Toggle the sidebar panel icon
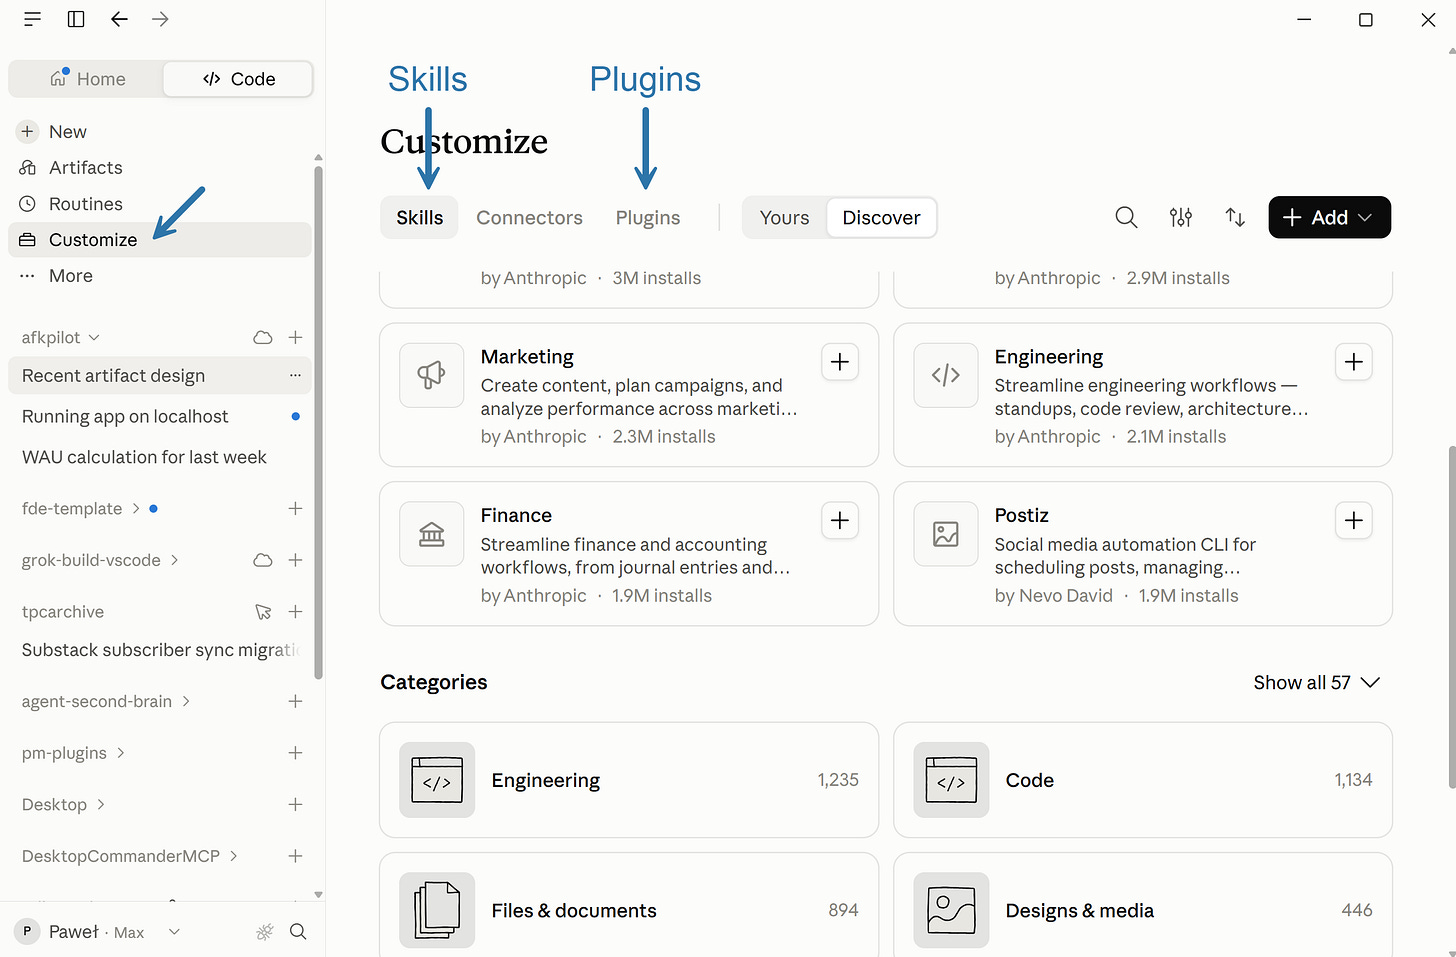 pos(76,19)
